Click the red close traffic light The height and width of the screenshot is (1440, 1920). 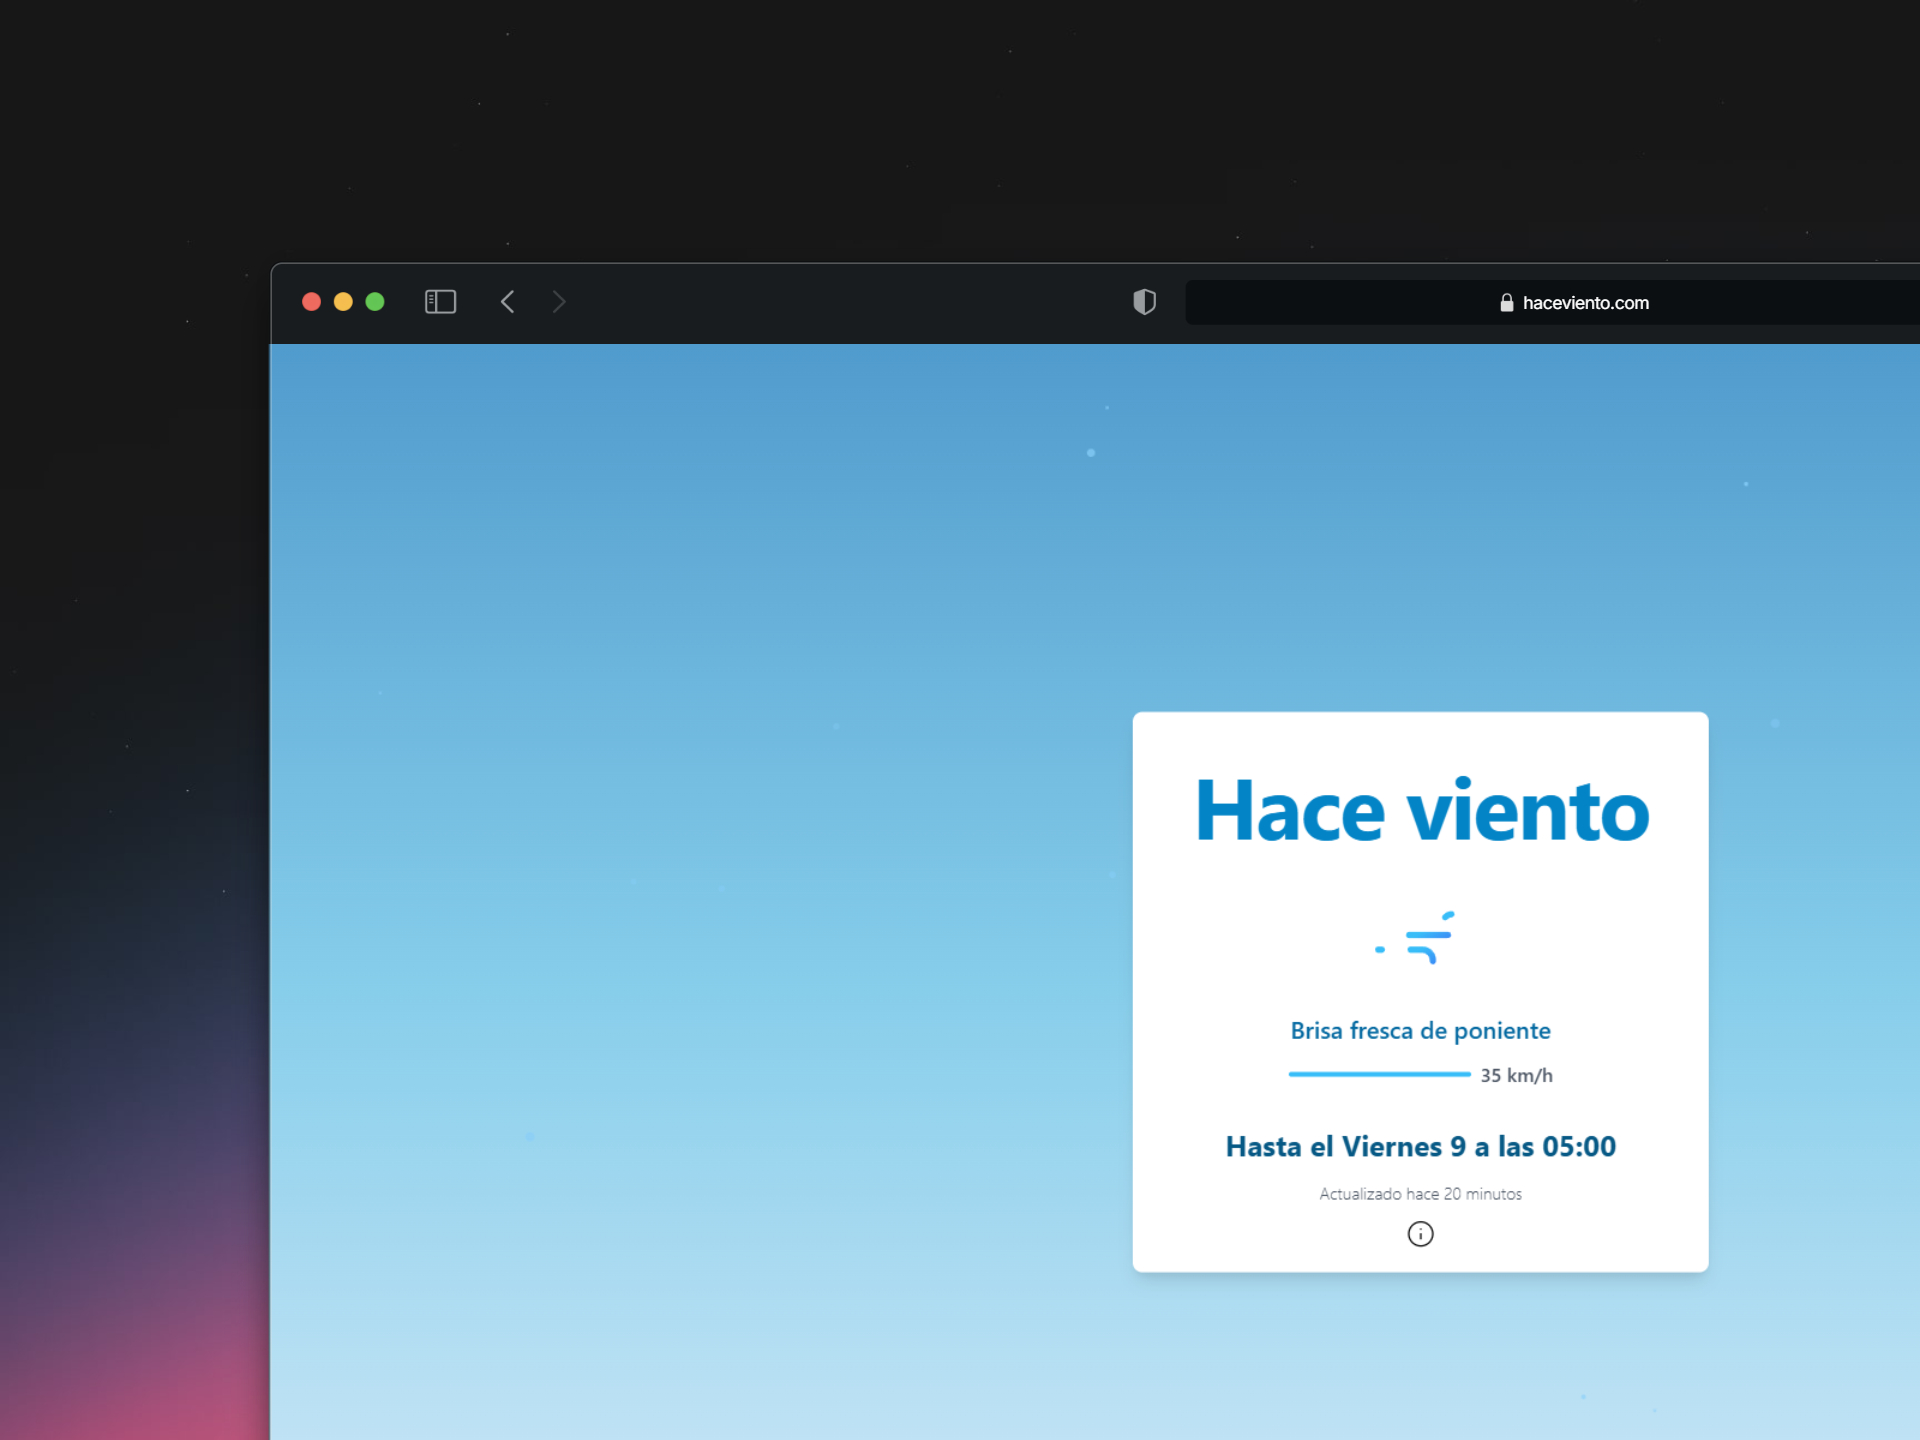[x=311, y=301]
